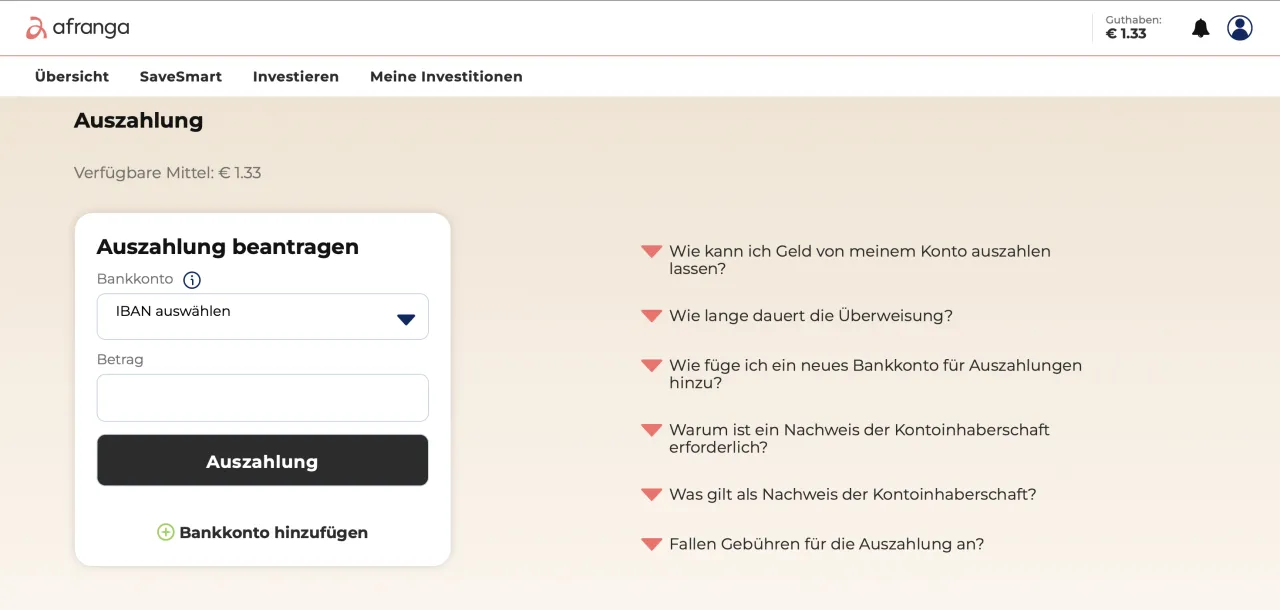Open the user profile avatar

pos(1240,28)
